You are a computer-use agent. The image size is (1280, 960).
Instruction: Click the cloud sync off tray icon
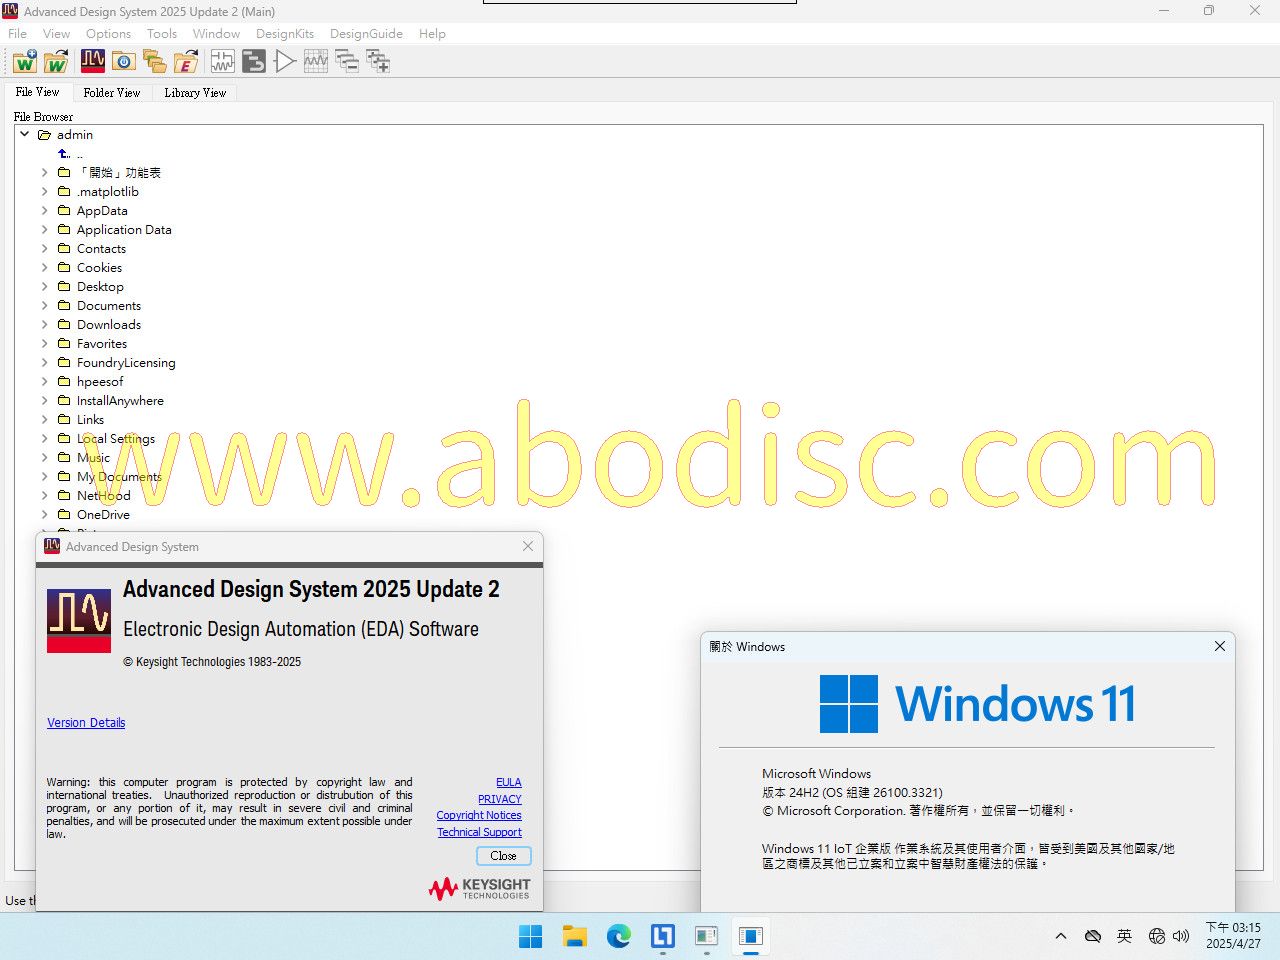pos(1093,936)
